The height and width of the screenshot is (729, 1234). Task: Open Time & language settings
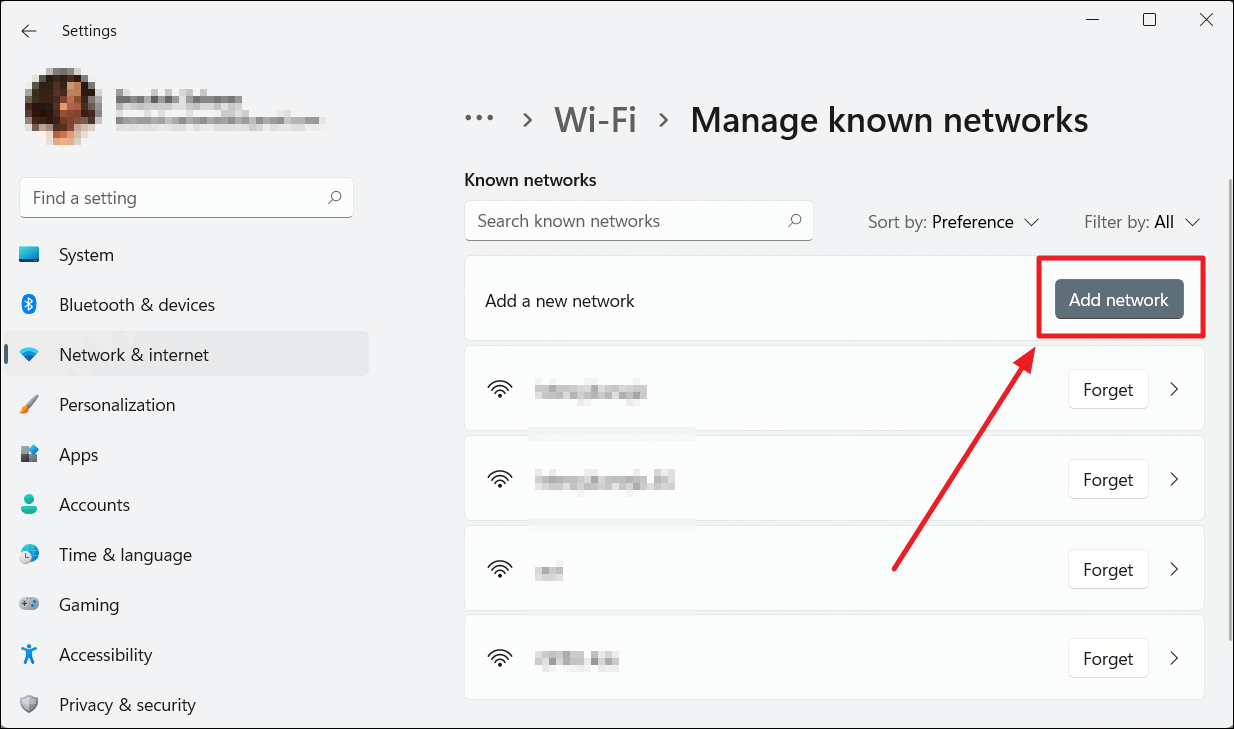pyautogui.click(x=30, y=554)
